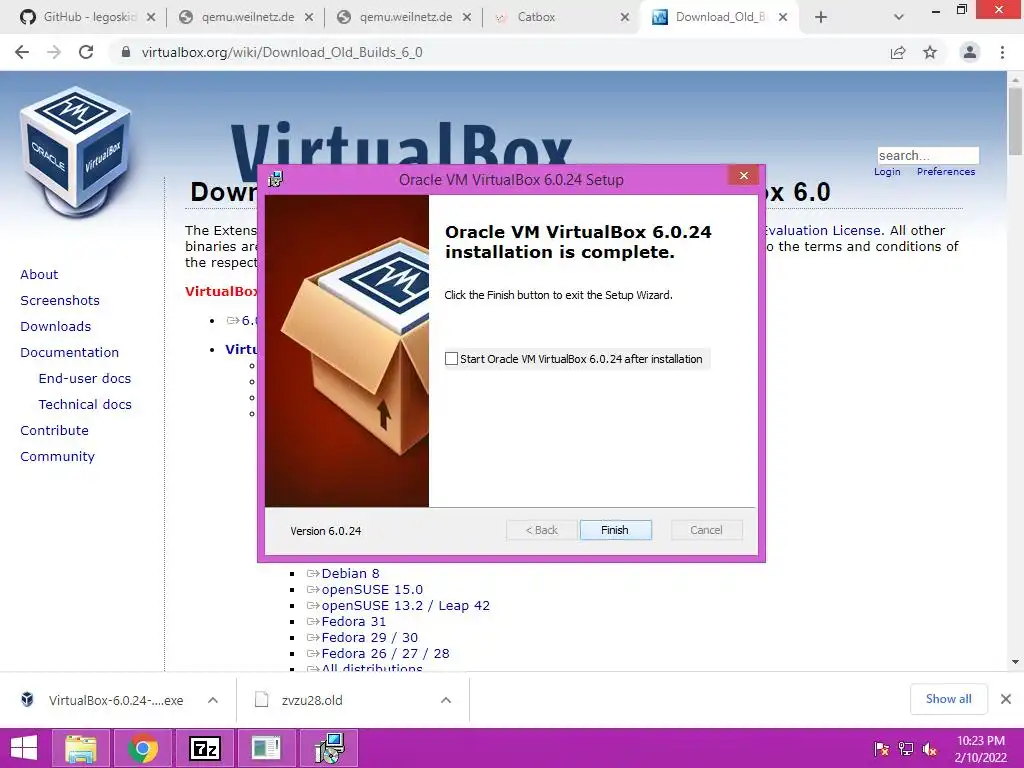Image resolution: width=1024 pixels, height=768 pixels.
Task: Click the page search field
Action: [x=928, y=155]
